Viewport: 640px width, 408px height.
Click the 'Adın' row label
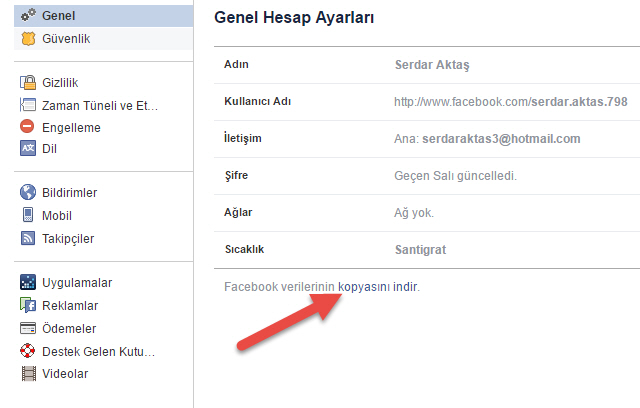point(236,64)
